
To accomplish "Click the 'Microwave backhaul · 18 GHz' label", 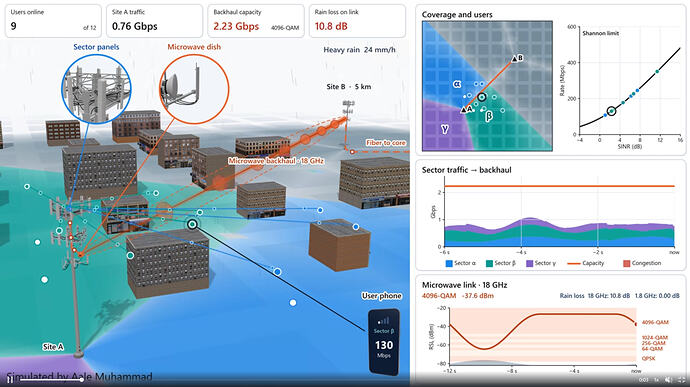I will coord(276,161).
